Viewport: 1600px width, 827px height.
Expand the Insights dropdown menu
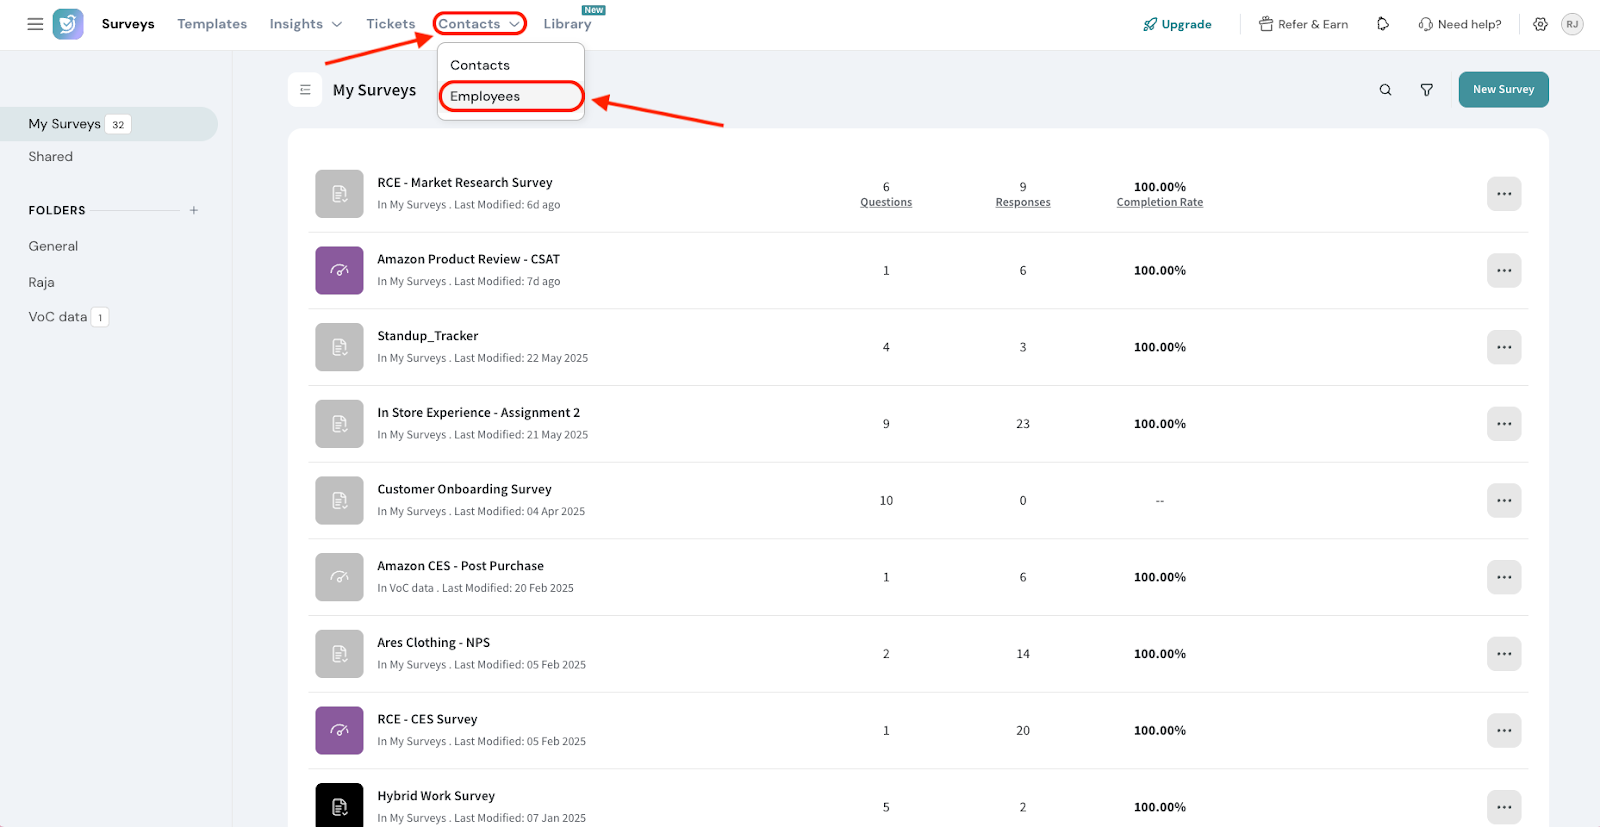[305, 24]
